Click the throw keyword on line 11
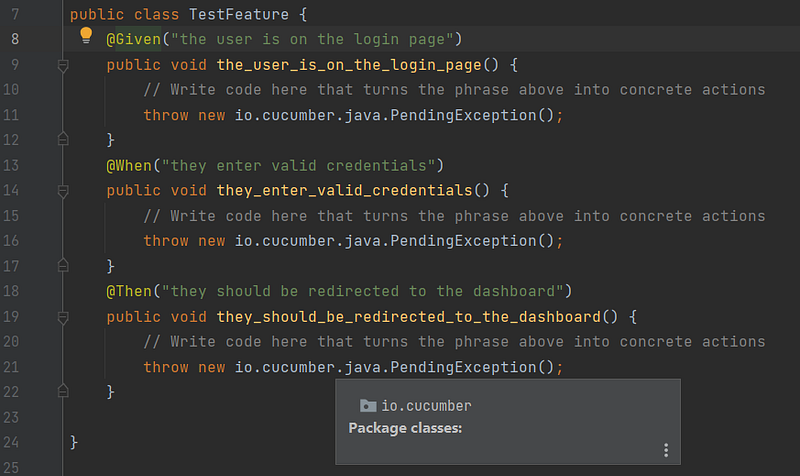800x476 pixels. [166, 115]
